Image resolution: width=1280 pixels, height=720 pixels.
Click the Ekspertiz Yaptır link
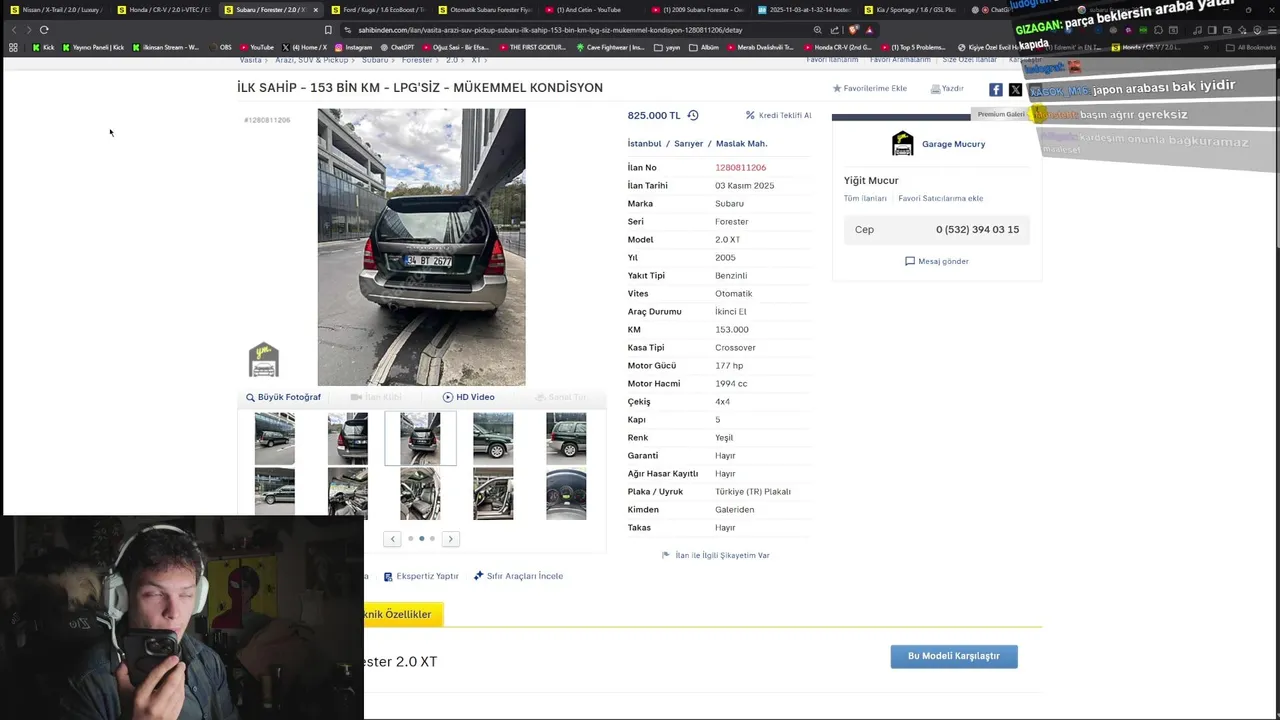coord(422,576)
